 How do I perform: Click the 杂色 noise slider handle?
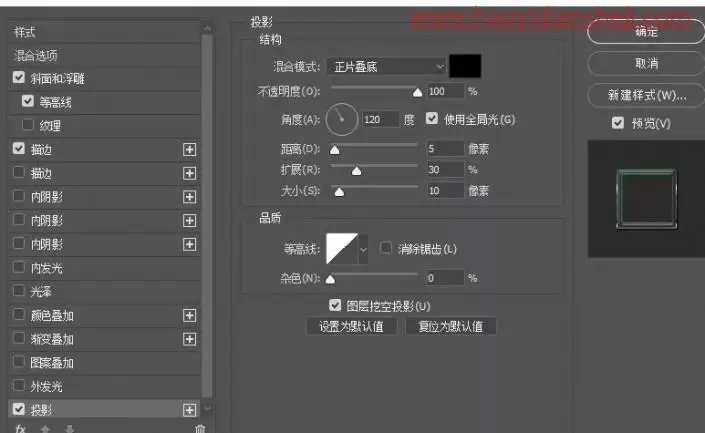[x=330, y=279]
